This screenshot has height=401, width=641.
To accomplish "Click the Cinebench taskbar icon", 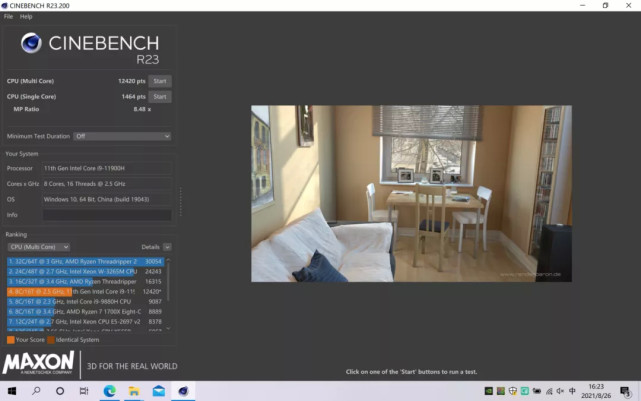I will 183,391.
